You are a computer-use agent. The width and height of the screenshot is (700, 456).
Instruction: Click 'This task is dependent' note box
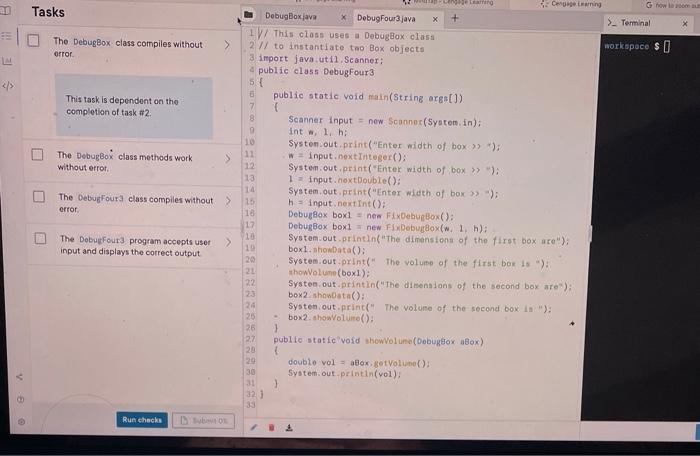tap(134, 106)
